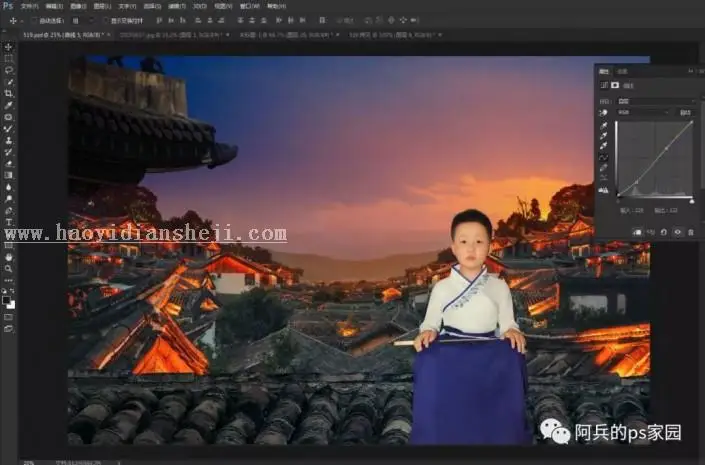
Task: Choose edit-points curve mode icon
Action: pos(603,157)
